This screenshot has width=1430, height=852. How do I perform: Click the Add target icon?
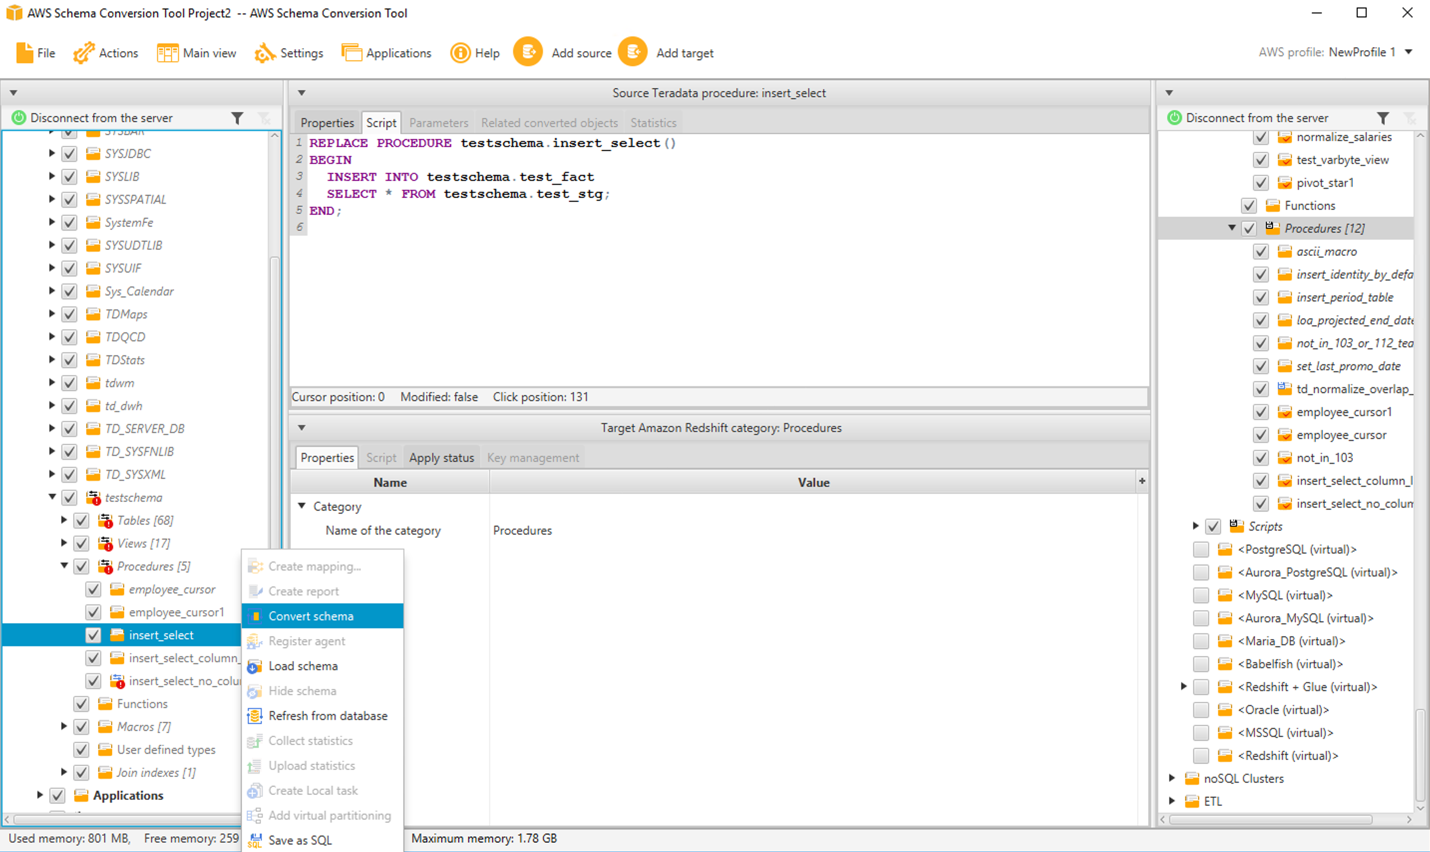pyautogui.click(x=633, y=52)
